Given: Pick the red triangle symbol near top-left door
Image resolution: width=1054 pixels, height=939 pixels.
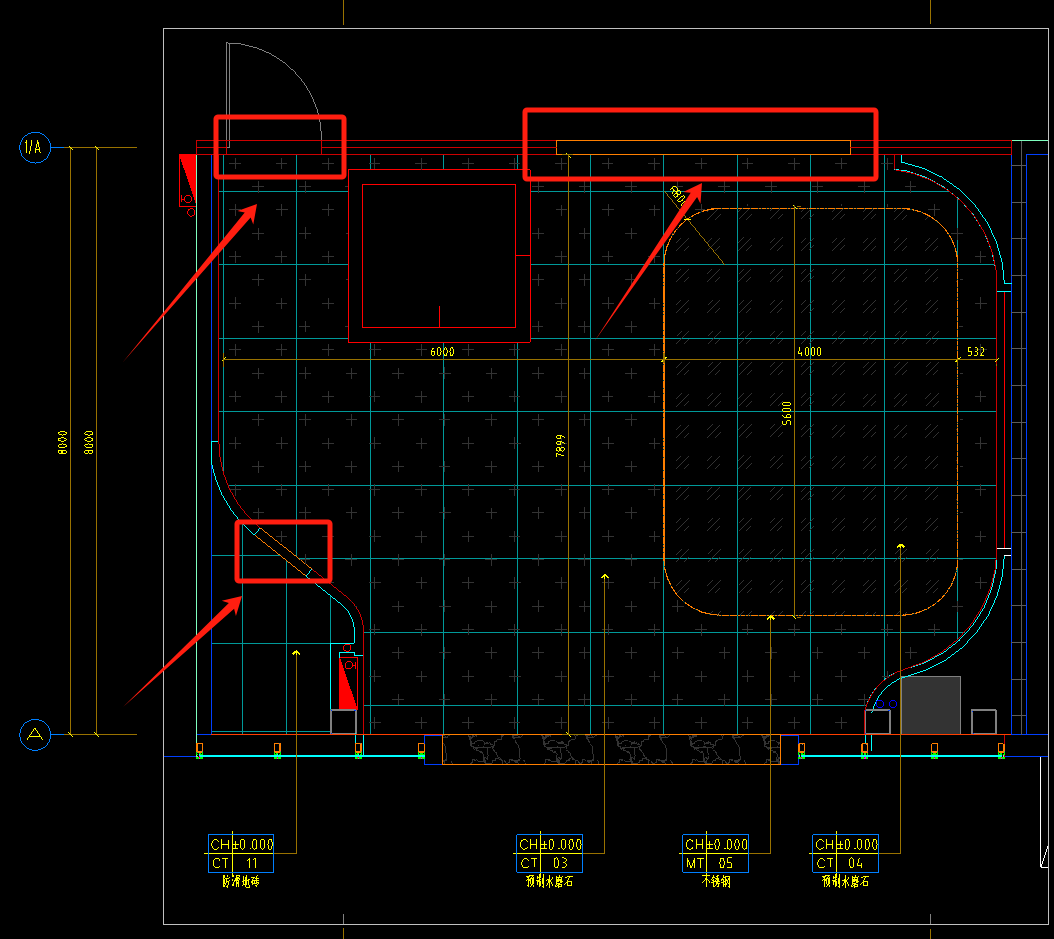Looking at the screenshot, I should coord(187,168).
